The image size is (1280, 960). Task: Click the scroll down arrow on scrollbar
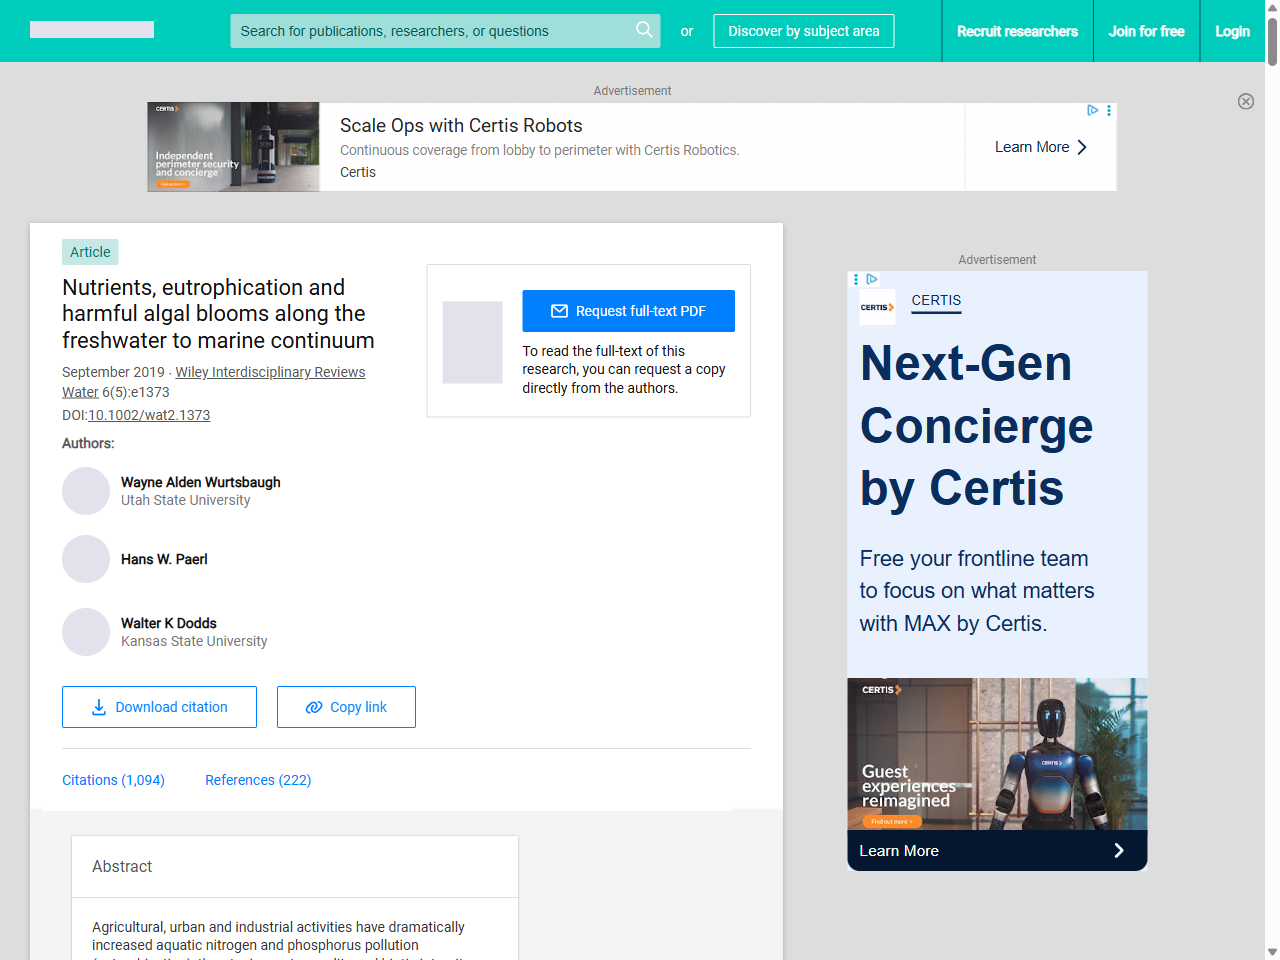click(1272, 951)
